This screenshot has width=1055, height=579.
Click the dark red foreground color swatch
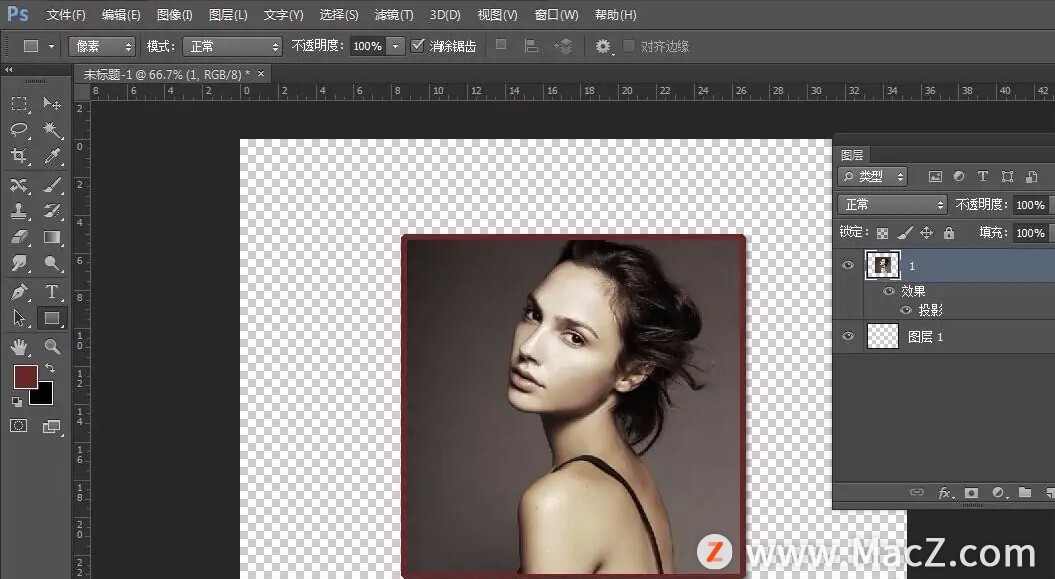coord(24,376)
